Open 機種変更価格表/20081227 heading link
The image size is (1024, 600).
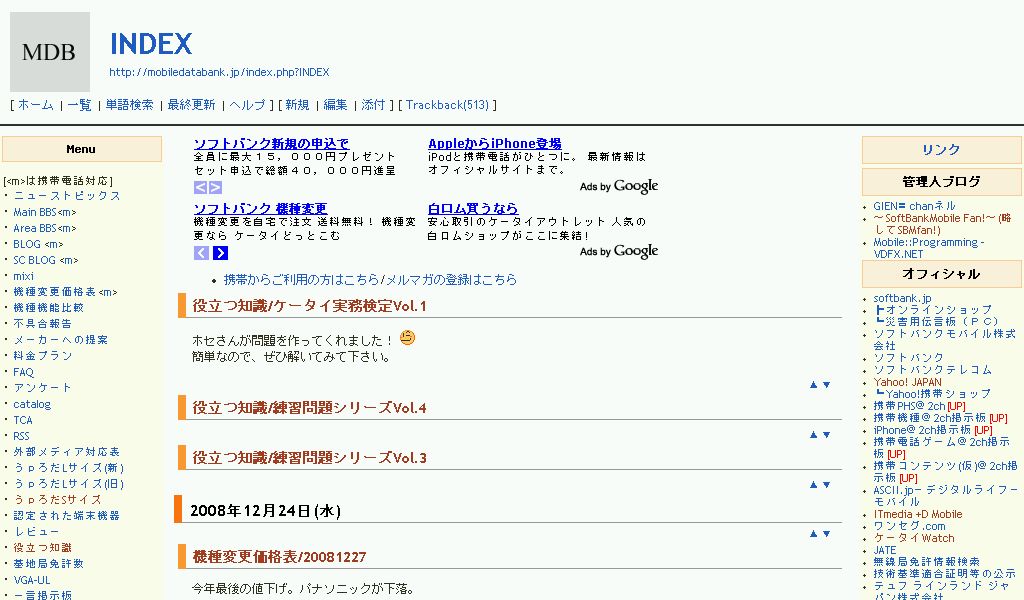pyautogui.click(x=279, y=557)
